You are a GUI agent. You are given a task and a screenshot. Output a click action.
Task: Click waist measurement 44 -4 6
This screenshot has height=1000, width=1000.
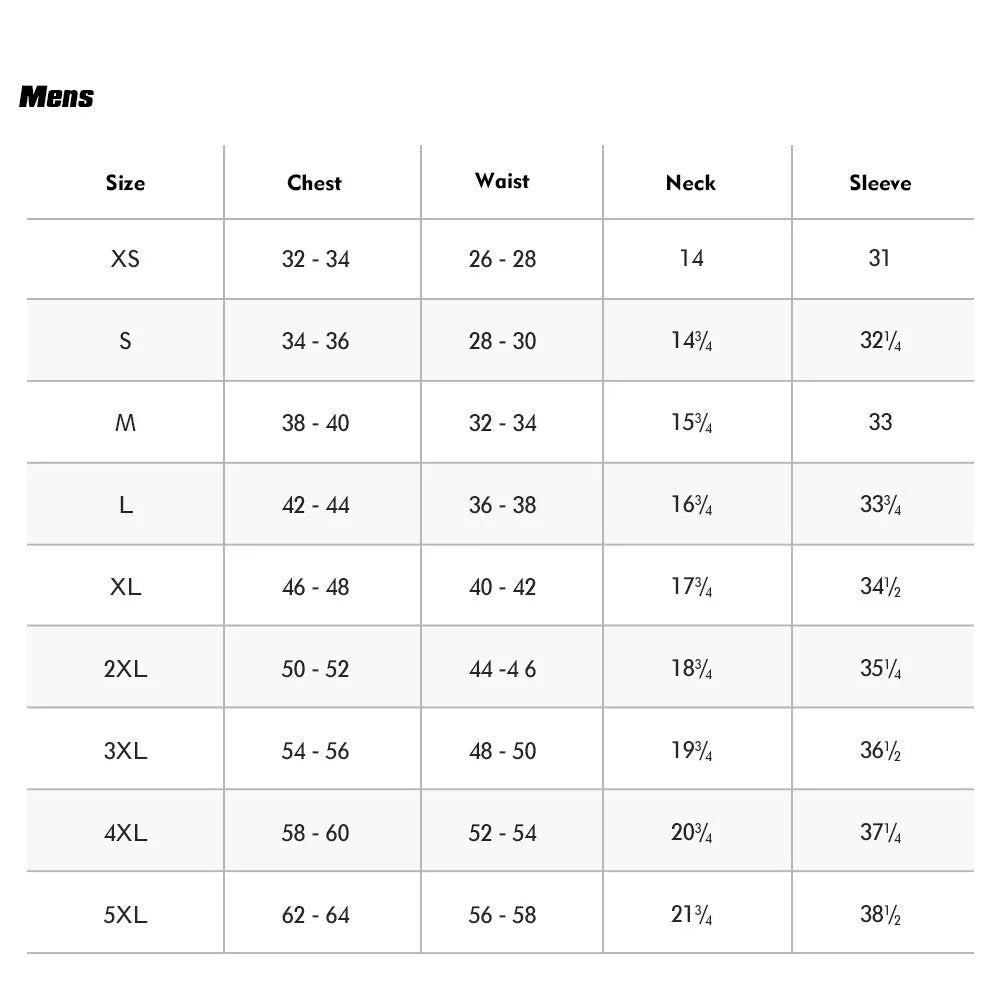pos(503,669)
